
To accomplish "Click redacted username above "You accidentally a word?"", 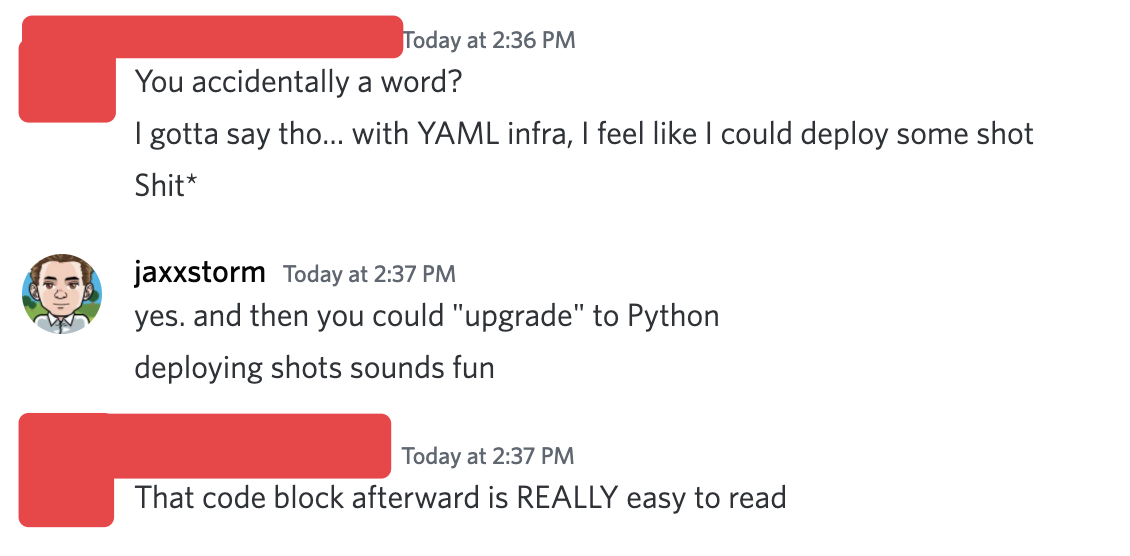I will coord(212,37).
